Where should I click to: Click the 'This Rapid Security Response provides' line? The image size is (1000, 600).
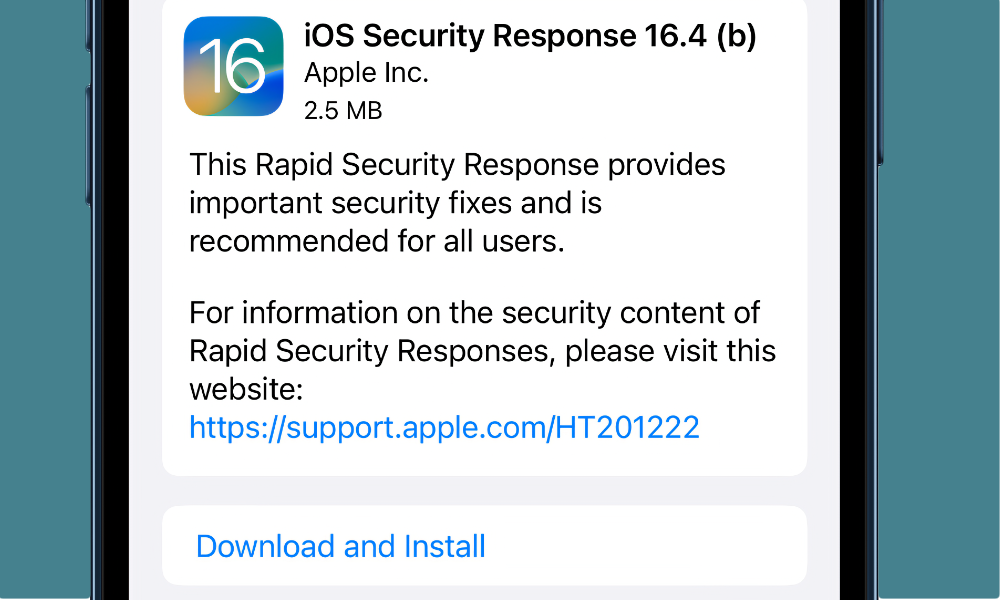457,165
